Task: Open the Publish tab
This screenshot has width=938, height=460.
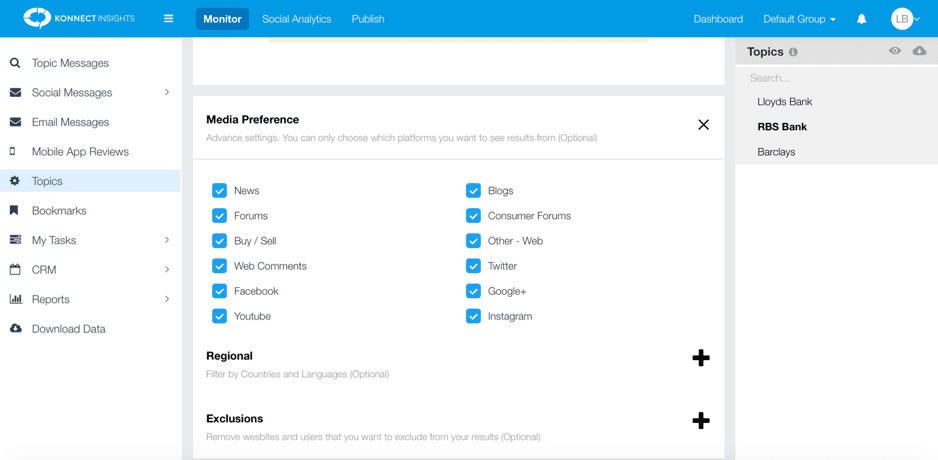Action: click(x=368, y=19)
